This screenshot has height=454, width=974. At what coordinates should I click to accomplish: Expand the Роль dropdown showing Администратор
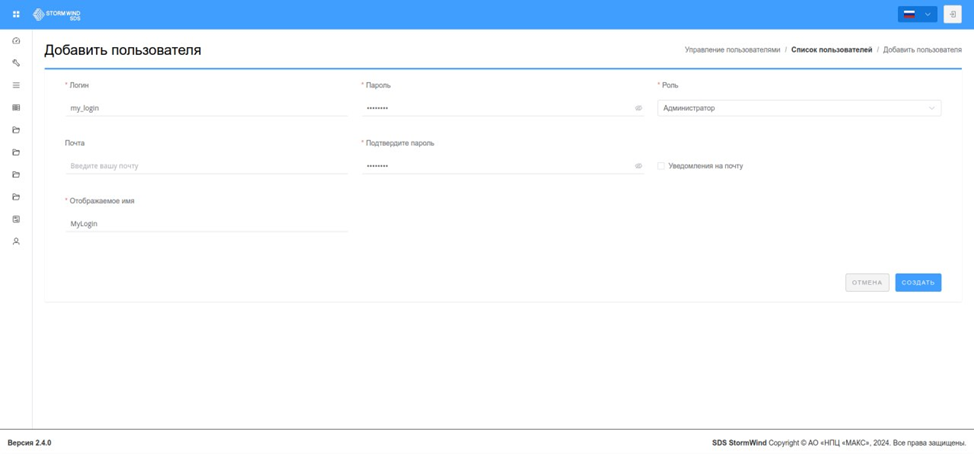click(799, 108)
